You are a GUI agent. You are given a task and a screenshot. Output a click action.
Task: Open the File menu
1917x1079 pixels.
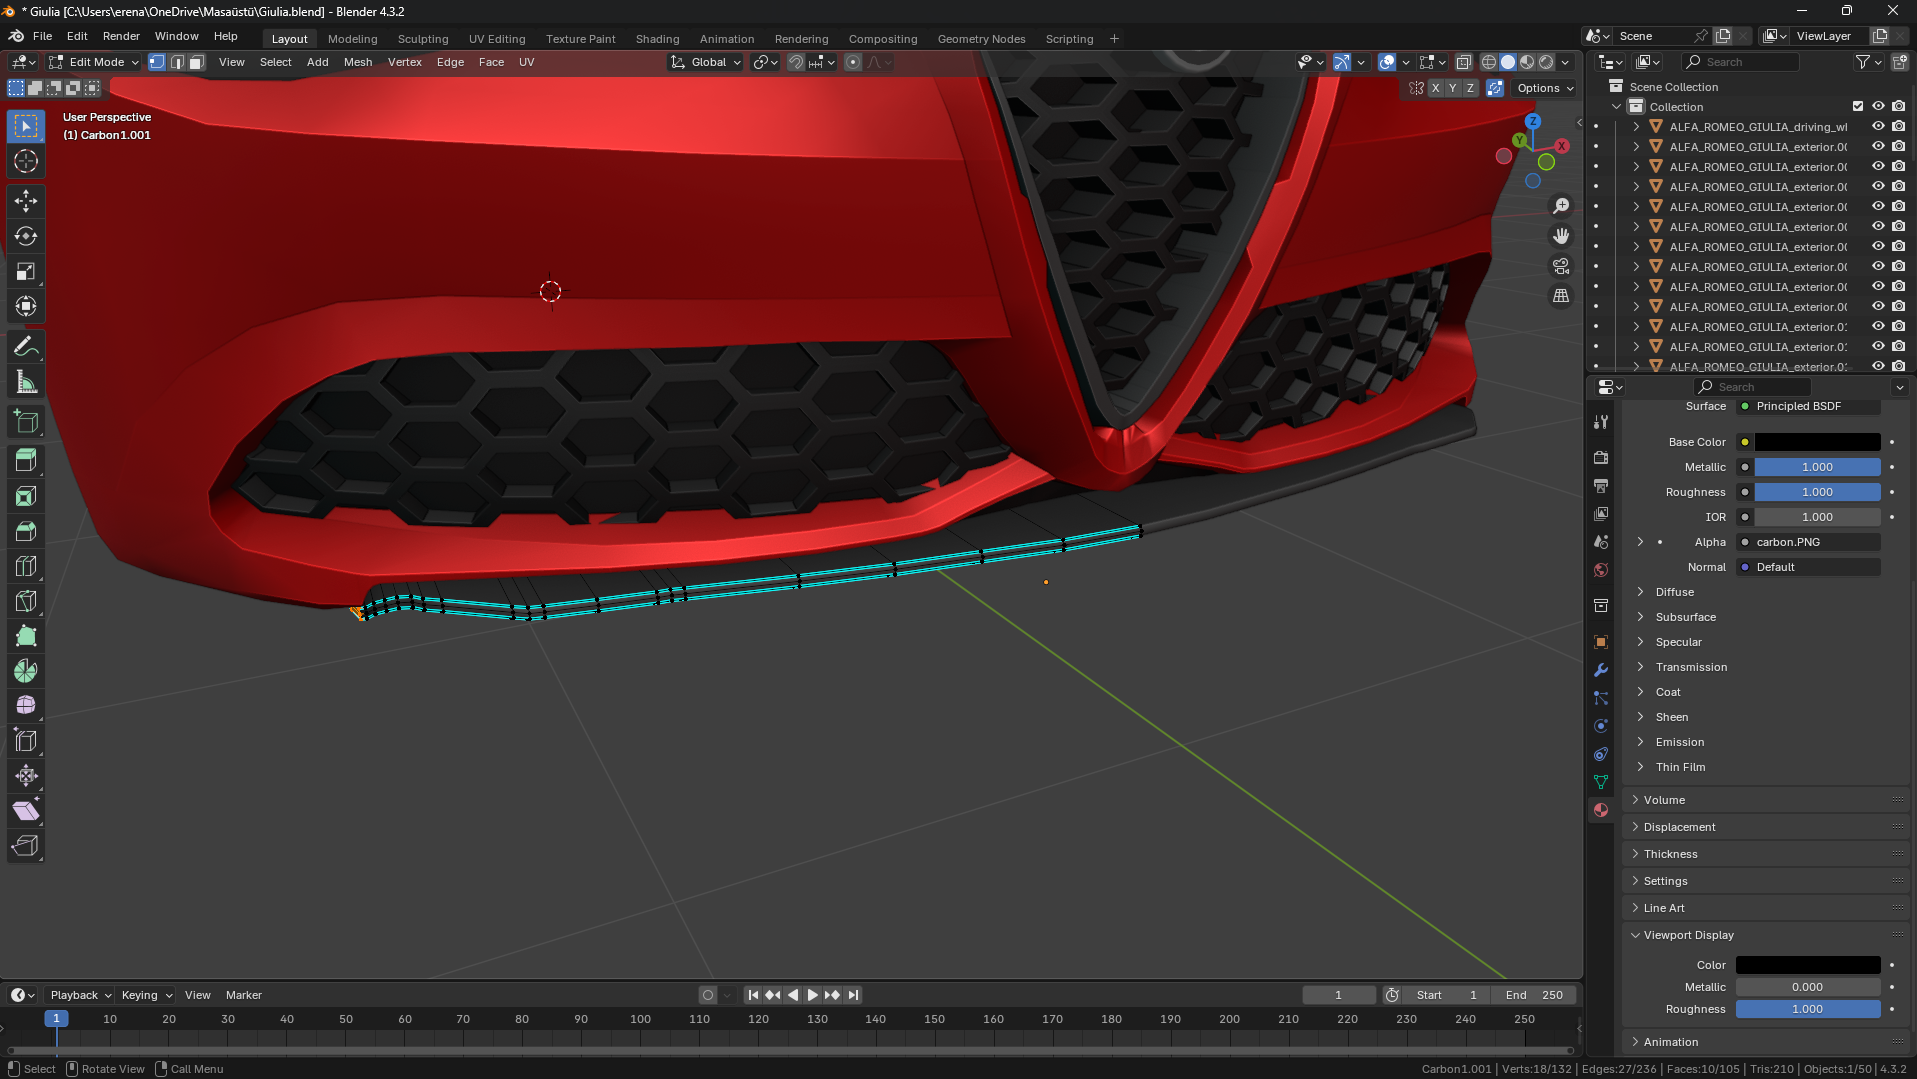[x=42, y=36]
